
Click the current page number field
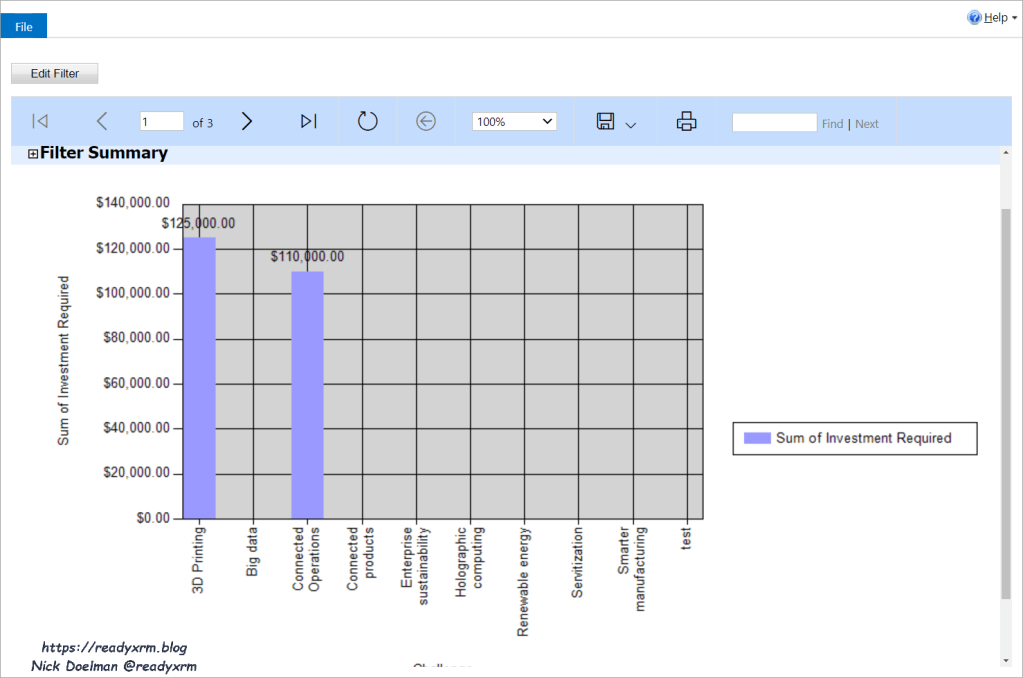161,122
